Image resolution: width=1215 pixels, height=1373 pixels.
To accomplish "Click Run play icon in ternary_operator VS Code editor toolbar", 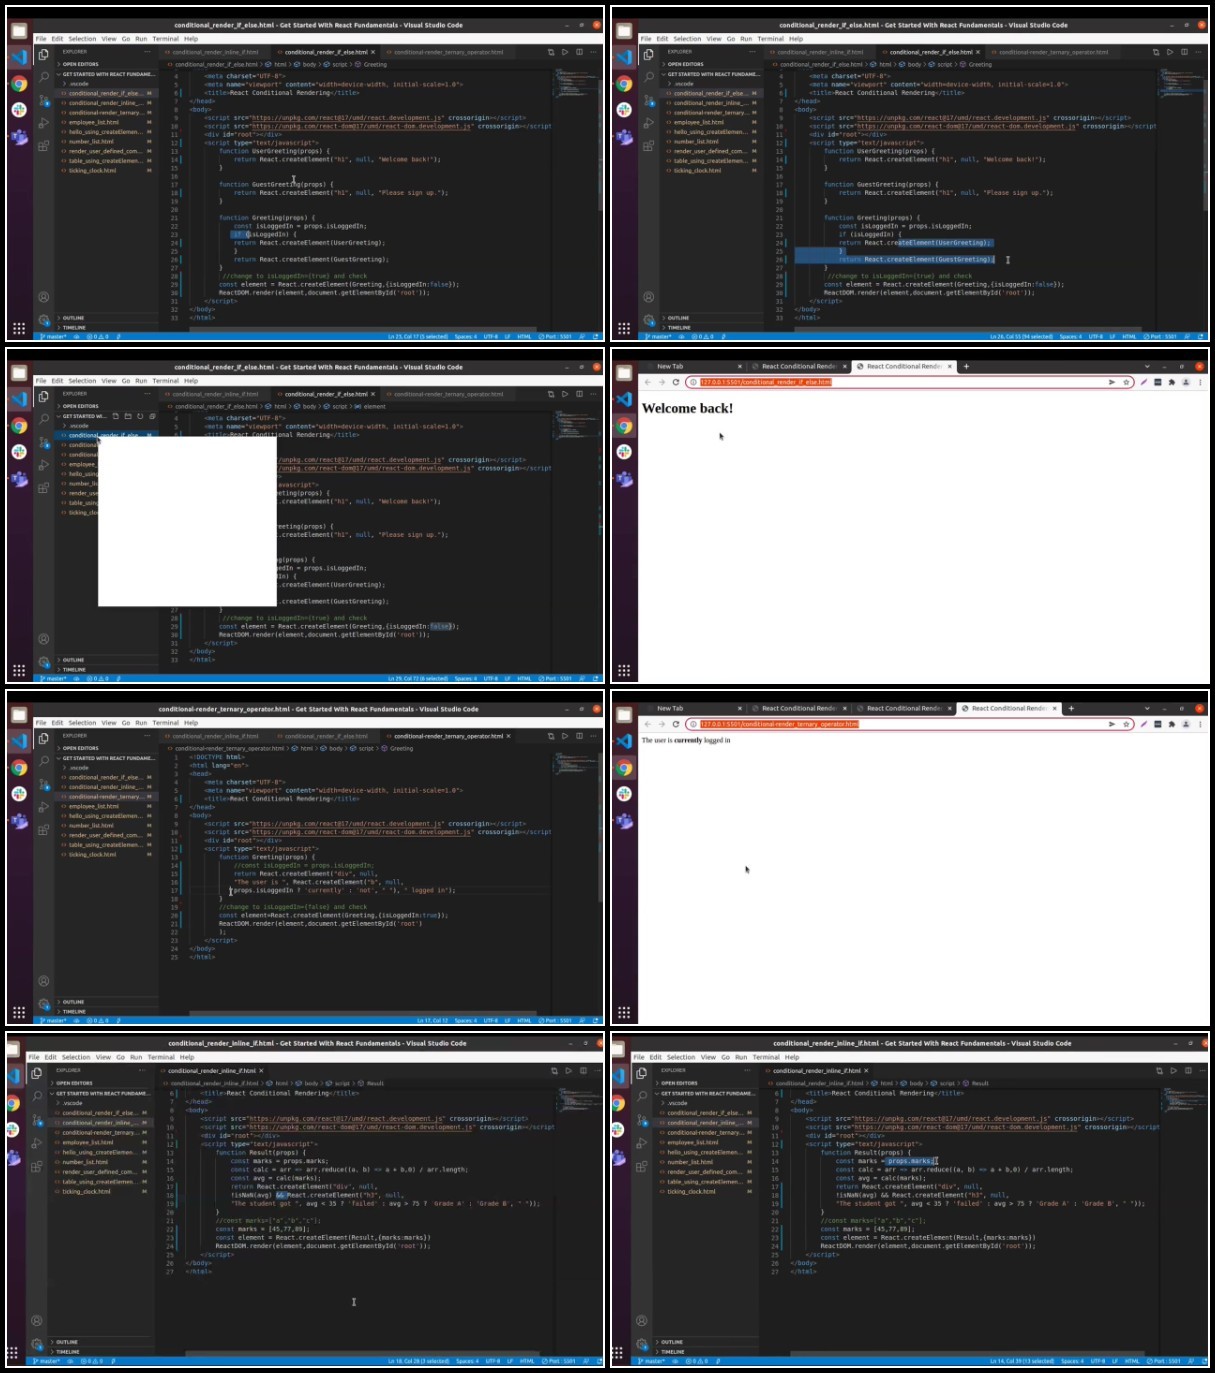I will point(565,736).
